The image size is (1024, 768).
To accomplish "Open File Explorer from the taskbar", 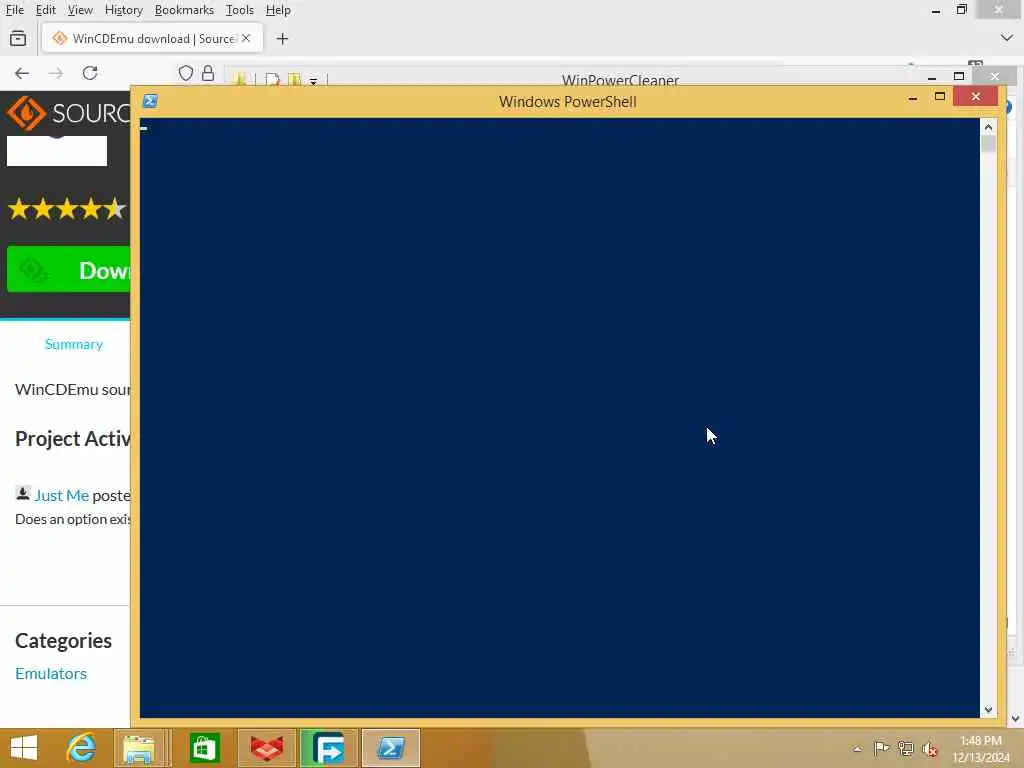I will tap(138, 748).
